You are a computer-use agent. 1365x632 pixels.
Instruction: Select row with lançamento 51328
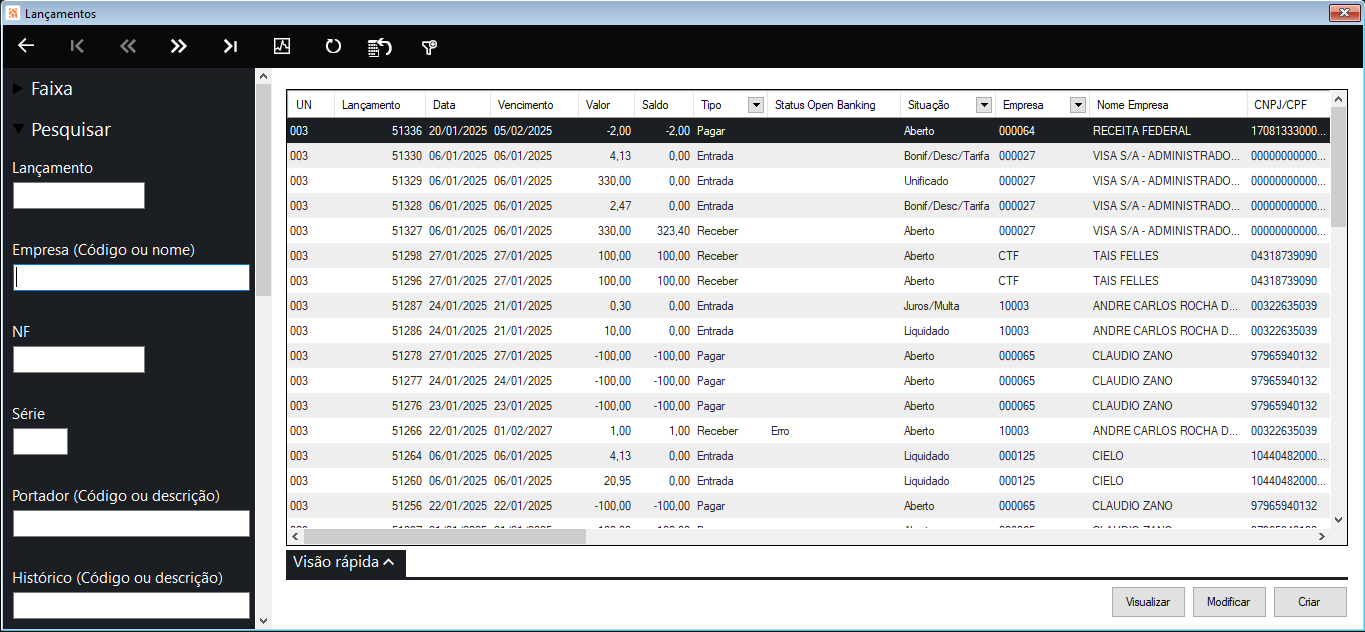point(809,206)
